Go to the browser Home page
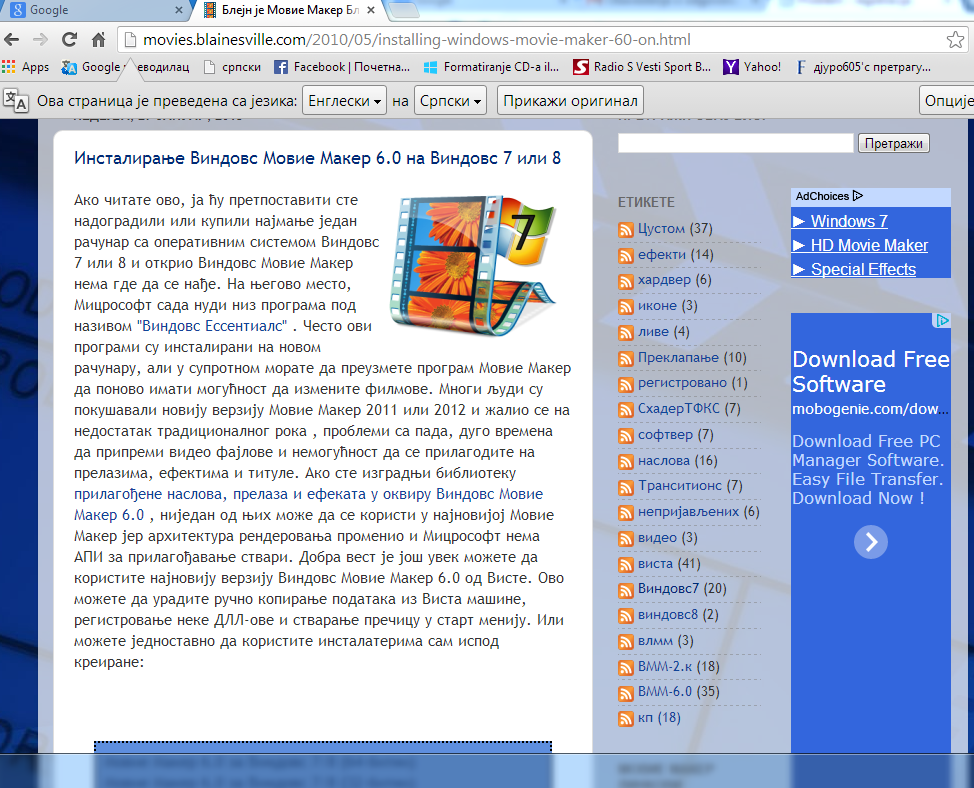Screen dimensions: 974x788 point(98,40)
